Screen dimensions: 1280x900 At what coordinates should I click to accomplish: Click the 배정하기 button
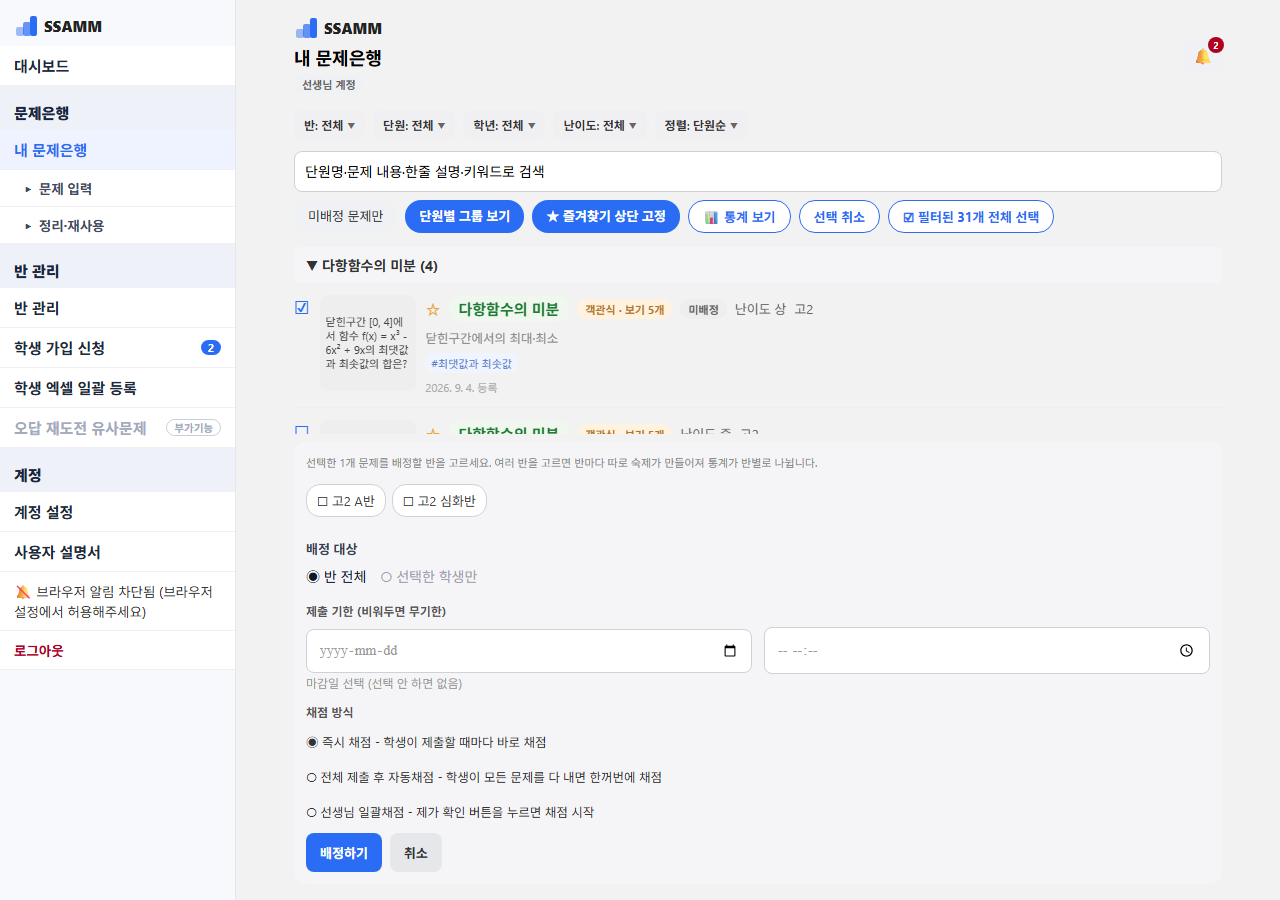pyautogui.click(x=344, y=853)
